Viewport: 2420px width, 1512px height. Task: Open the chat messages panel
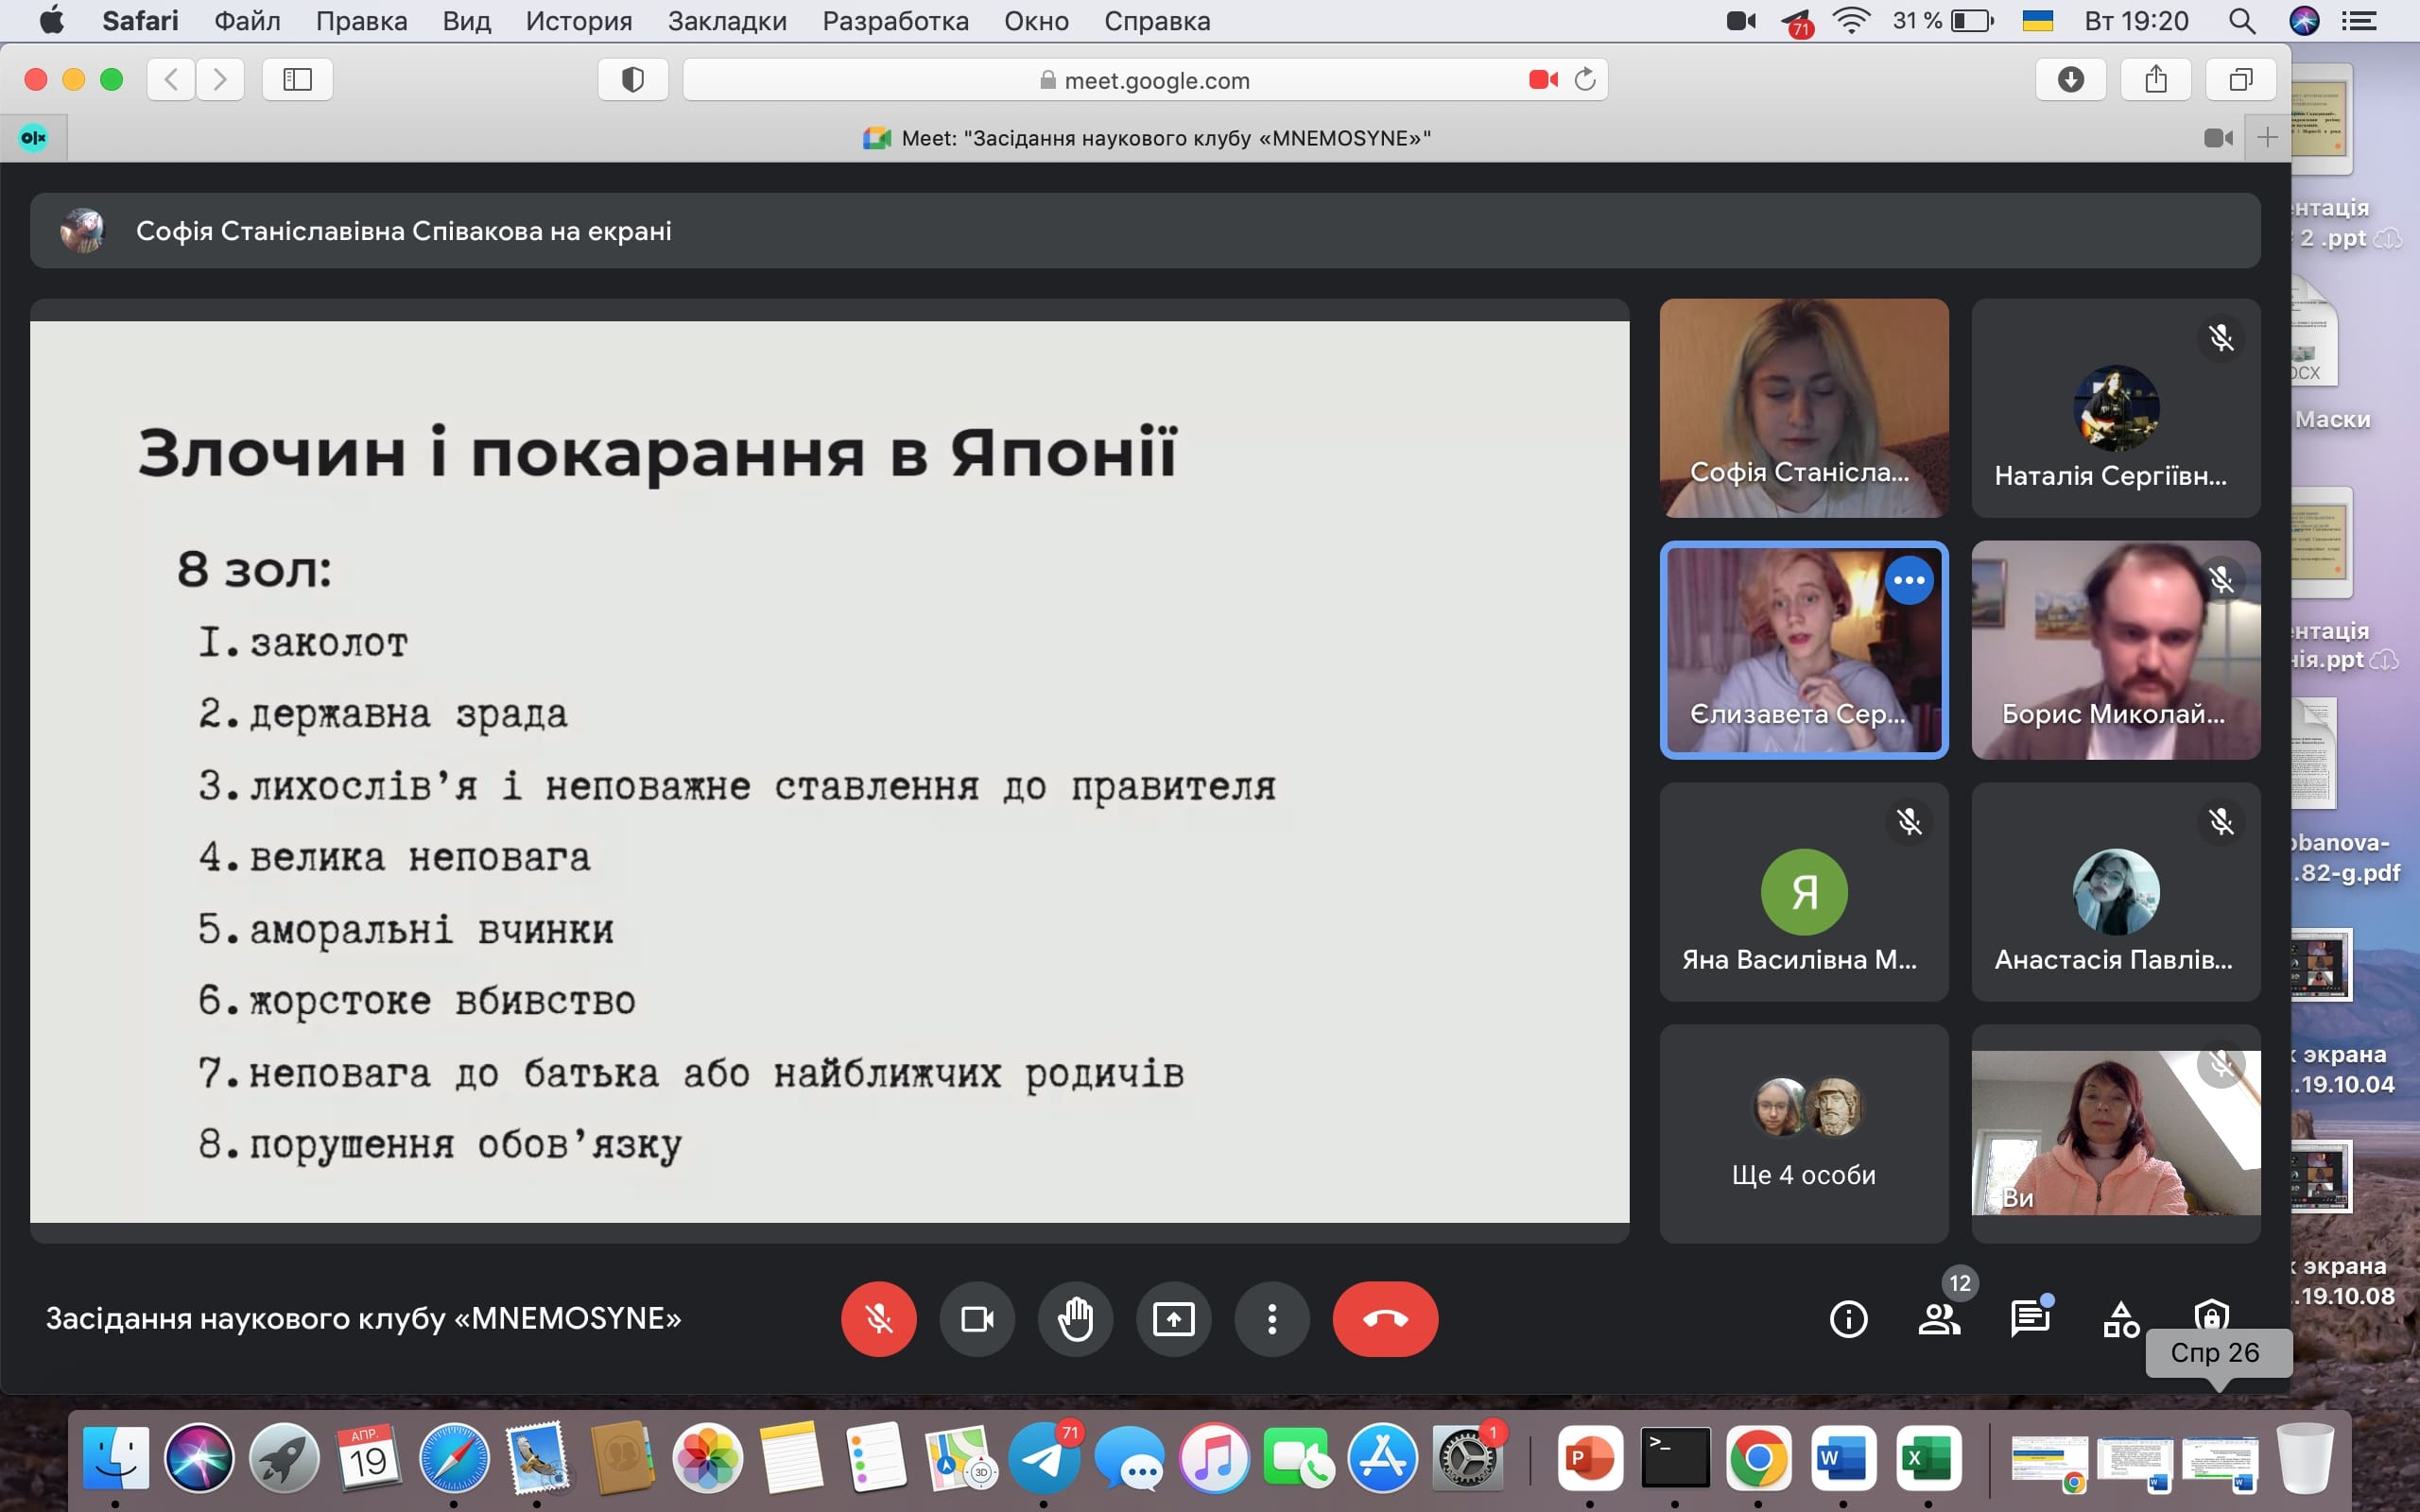point(2029,1319)
